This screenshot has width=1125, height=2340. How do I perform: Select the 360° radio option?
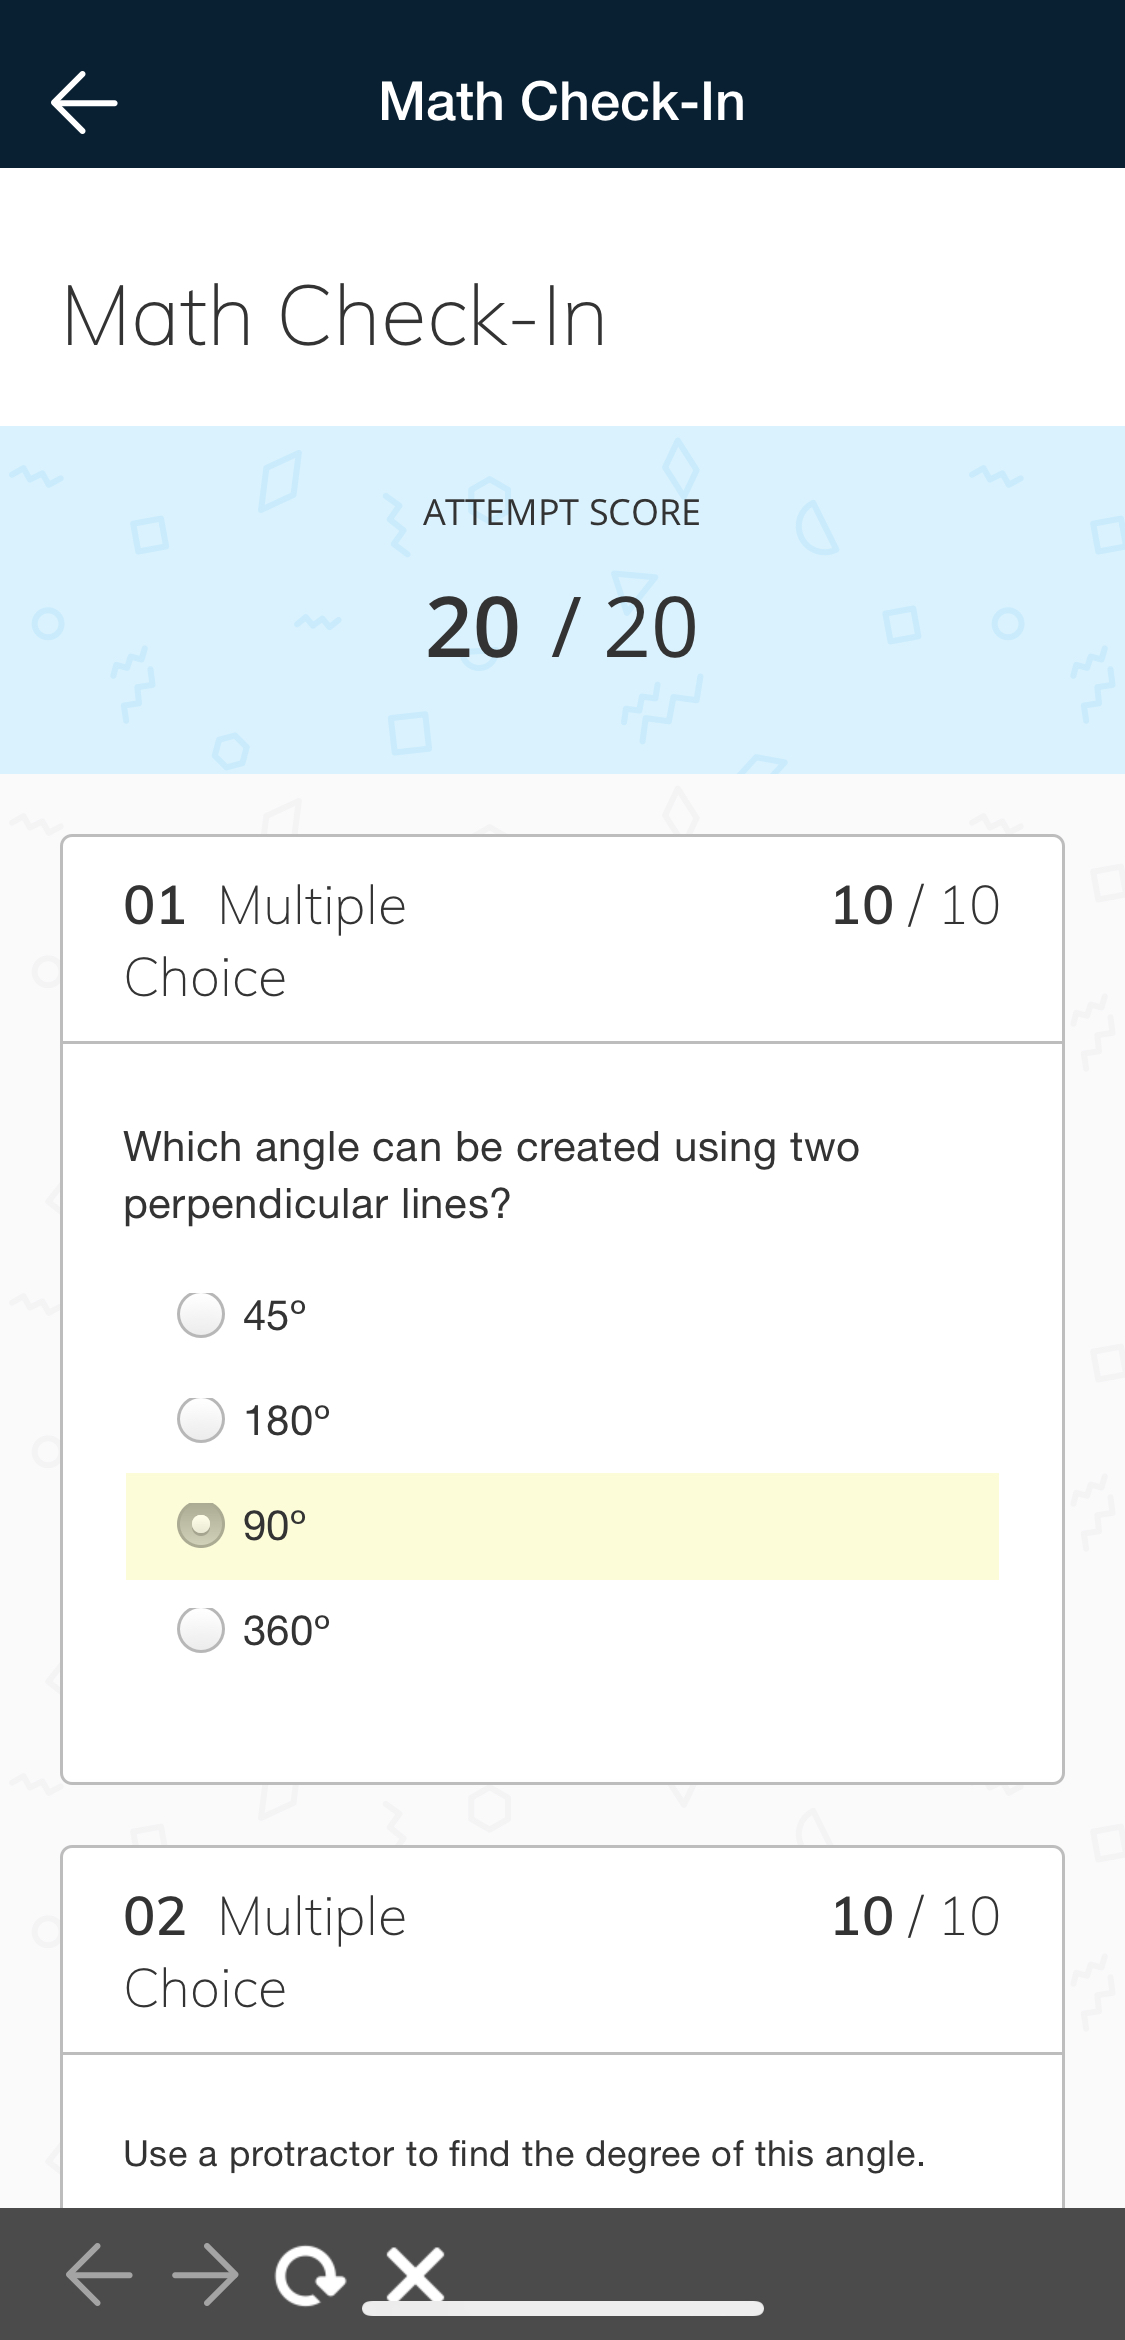point(201,1630)
